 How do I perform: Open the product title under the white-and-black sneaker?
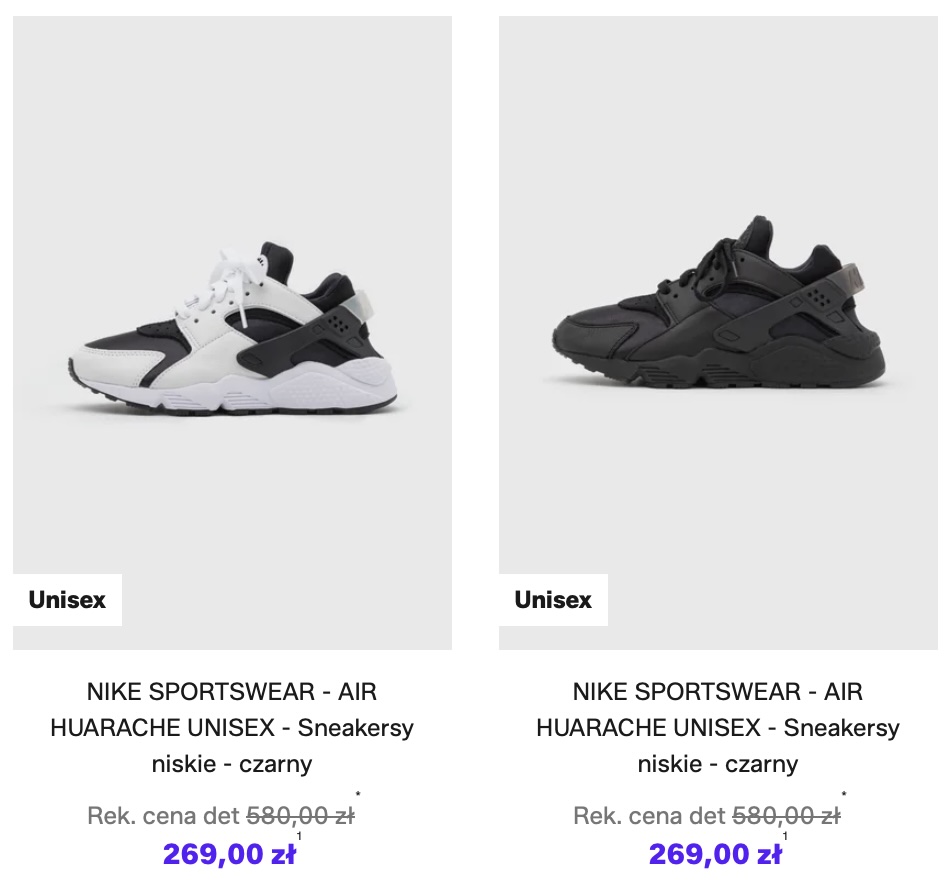[232, 728]
